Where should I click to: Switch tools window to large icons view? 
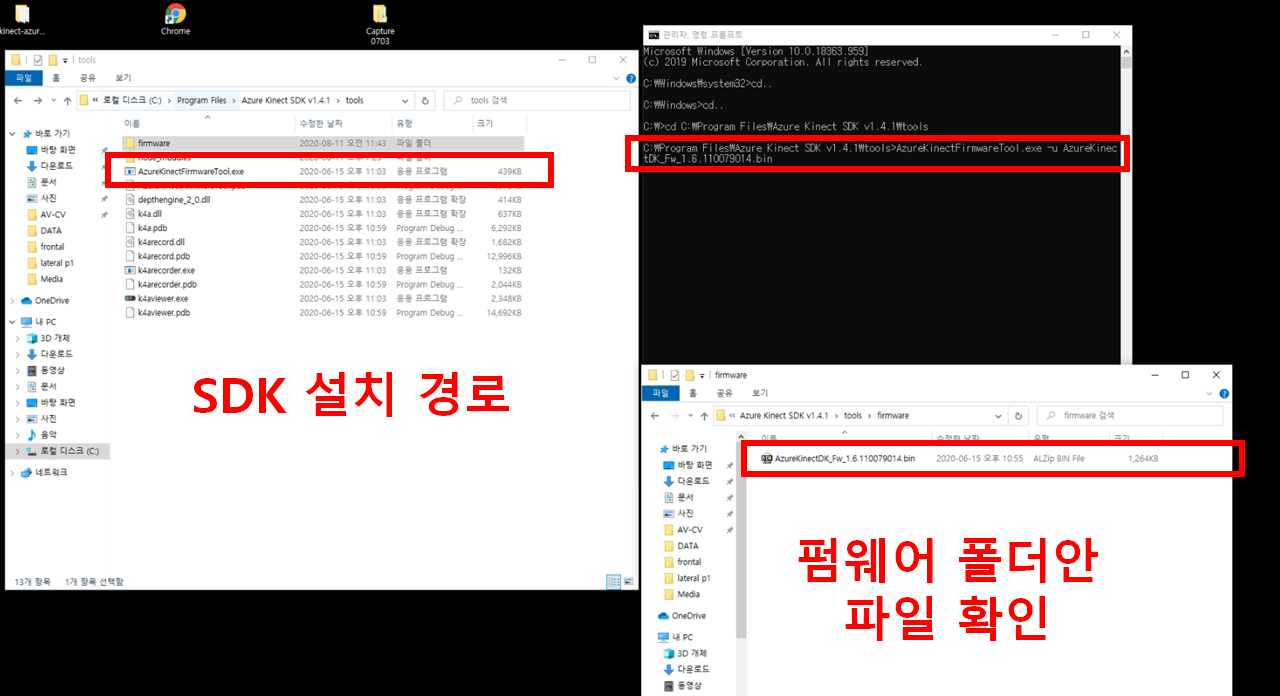coord(627,581)
